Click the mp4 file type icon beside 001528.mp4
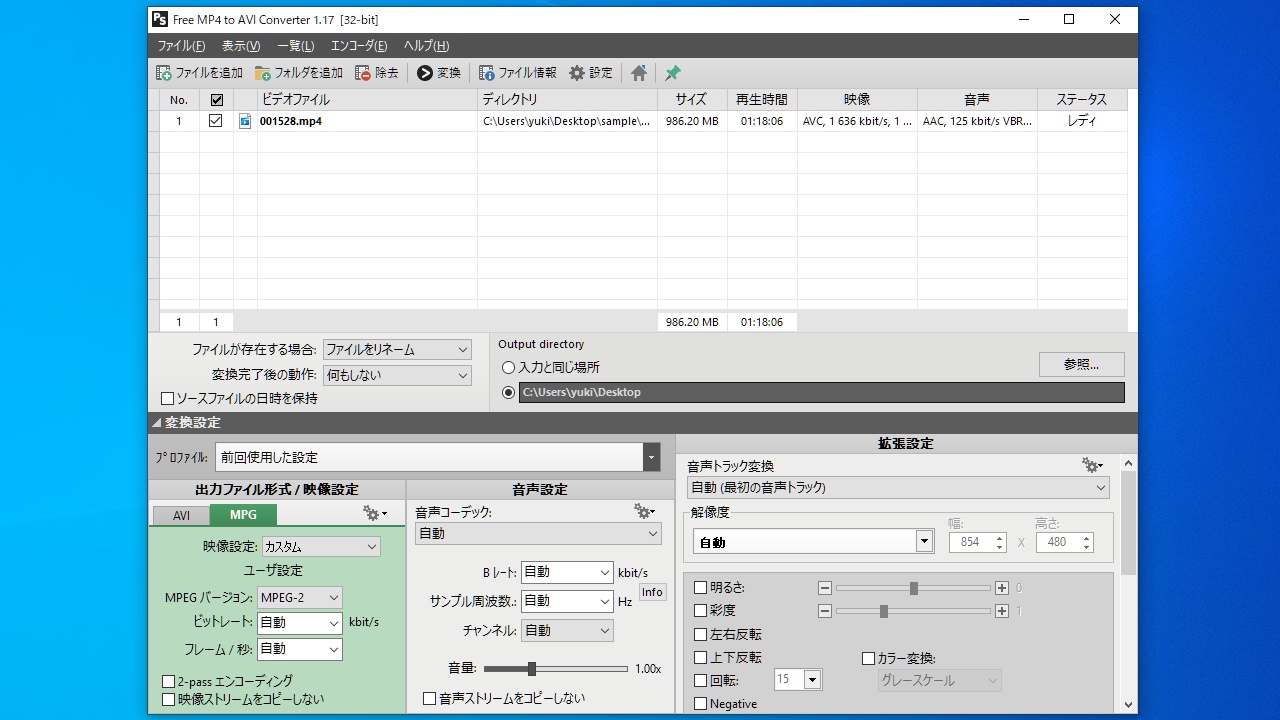Viewport: 1280px width, 720px height. [245, 121]
